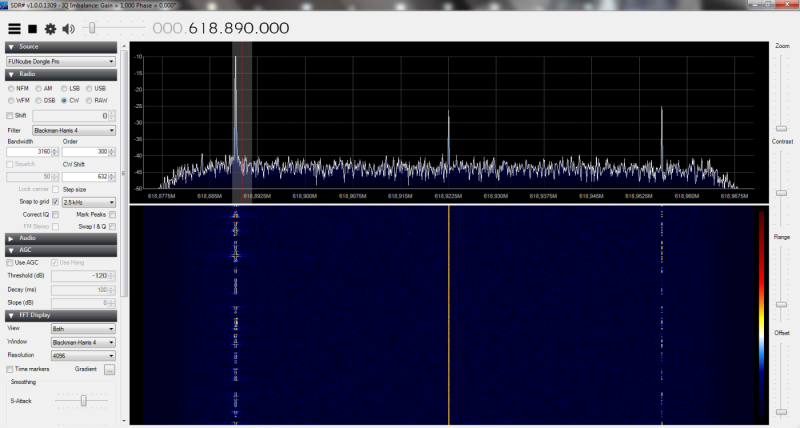
Task: Select the RAW mode radio button
Action: [x=89, y=100]
